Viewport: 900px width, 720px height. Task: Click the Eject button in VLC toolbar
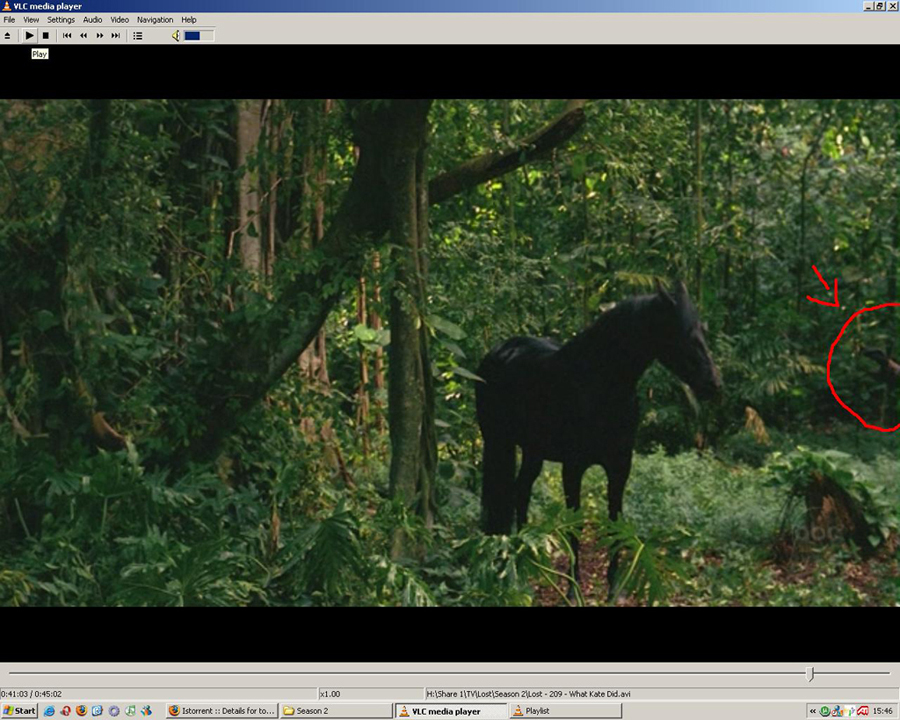point(7,36)
